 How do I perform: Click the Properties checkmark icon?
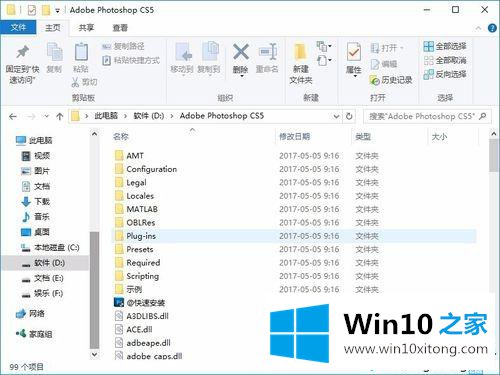tap(354, 52)
